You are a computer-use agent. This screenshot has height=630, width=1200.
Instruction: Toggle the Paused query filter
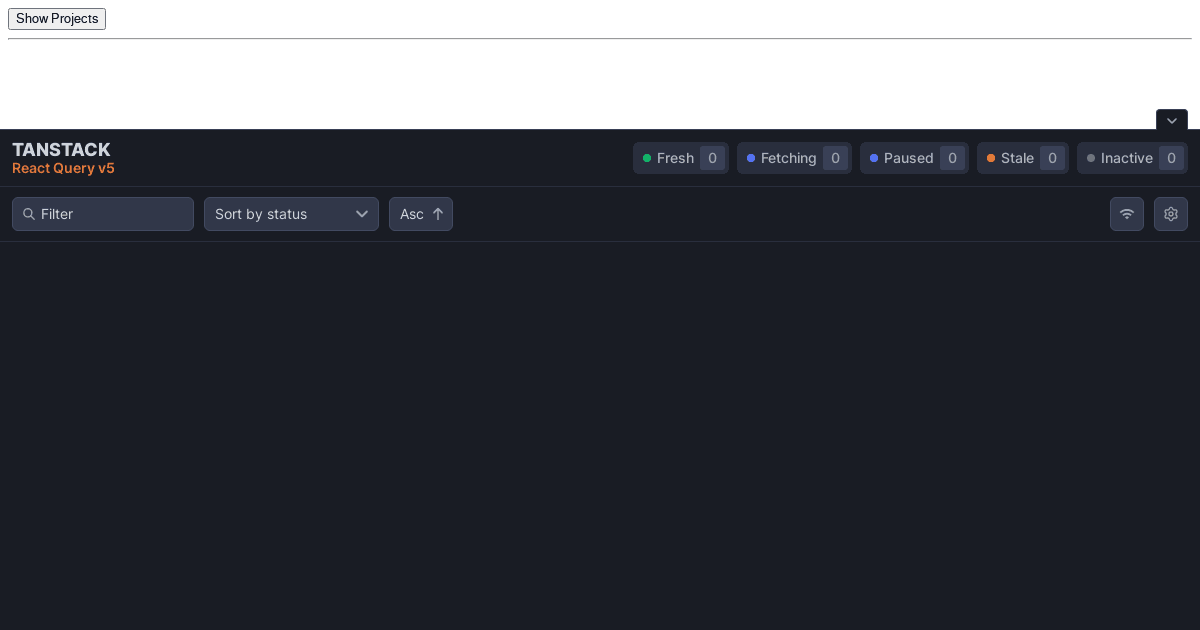pyautogui.click(x=914, y=158)
